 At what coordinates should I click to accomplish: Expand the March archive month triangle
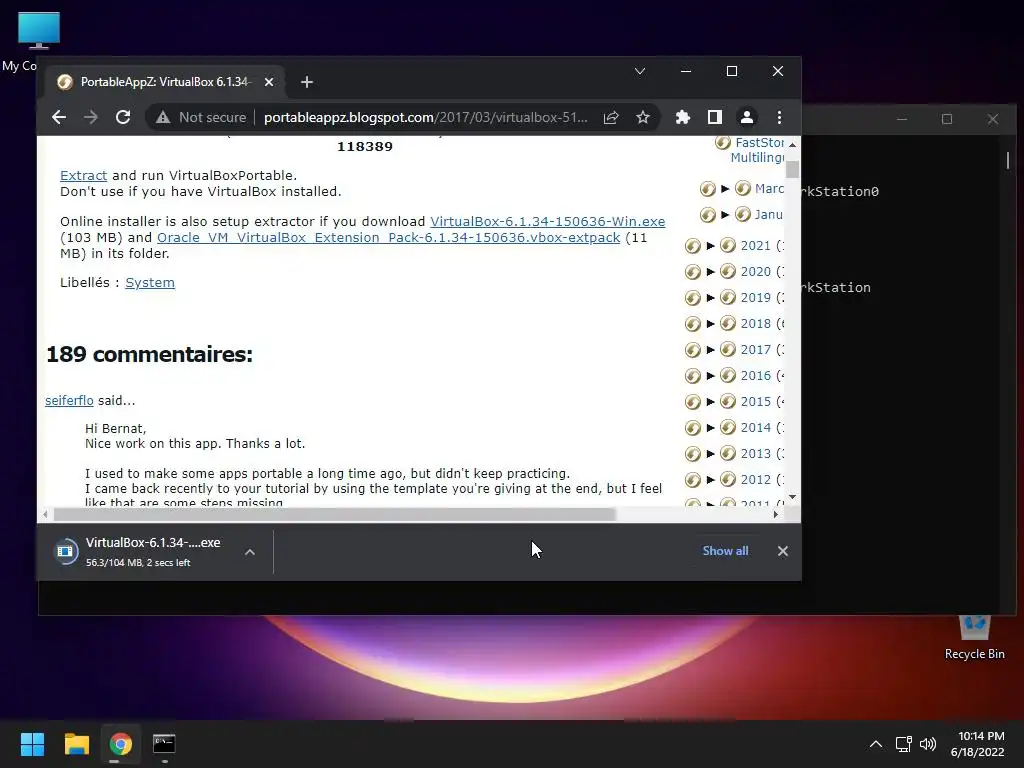pyautogui.click(x=725, y=189)
